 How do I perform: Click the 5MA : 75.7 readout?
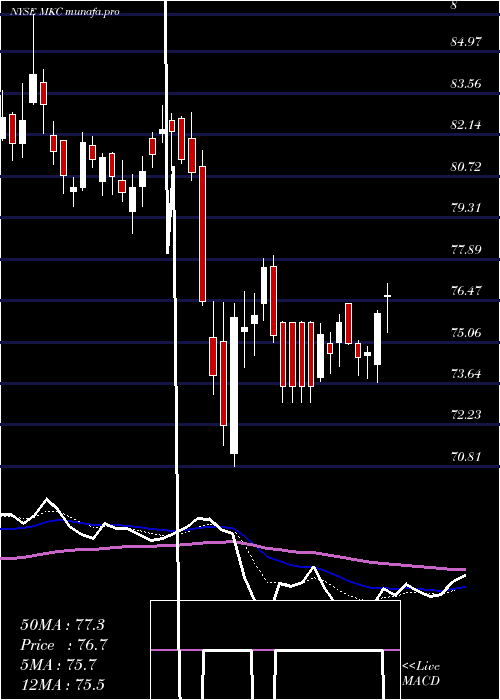58,665
